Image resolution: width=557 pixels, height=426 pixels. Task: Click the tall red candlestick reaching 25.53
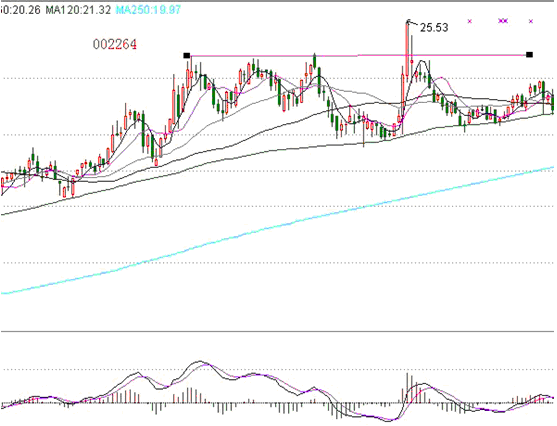point(407,48)
